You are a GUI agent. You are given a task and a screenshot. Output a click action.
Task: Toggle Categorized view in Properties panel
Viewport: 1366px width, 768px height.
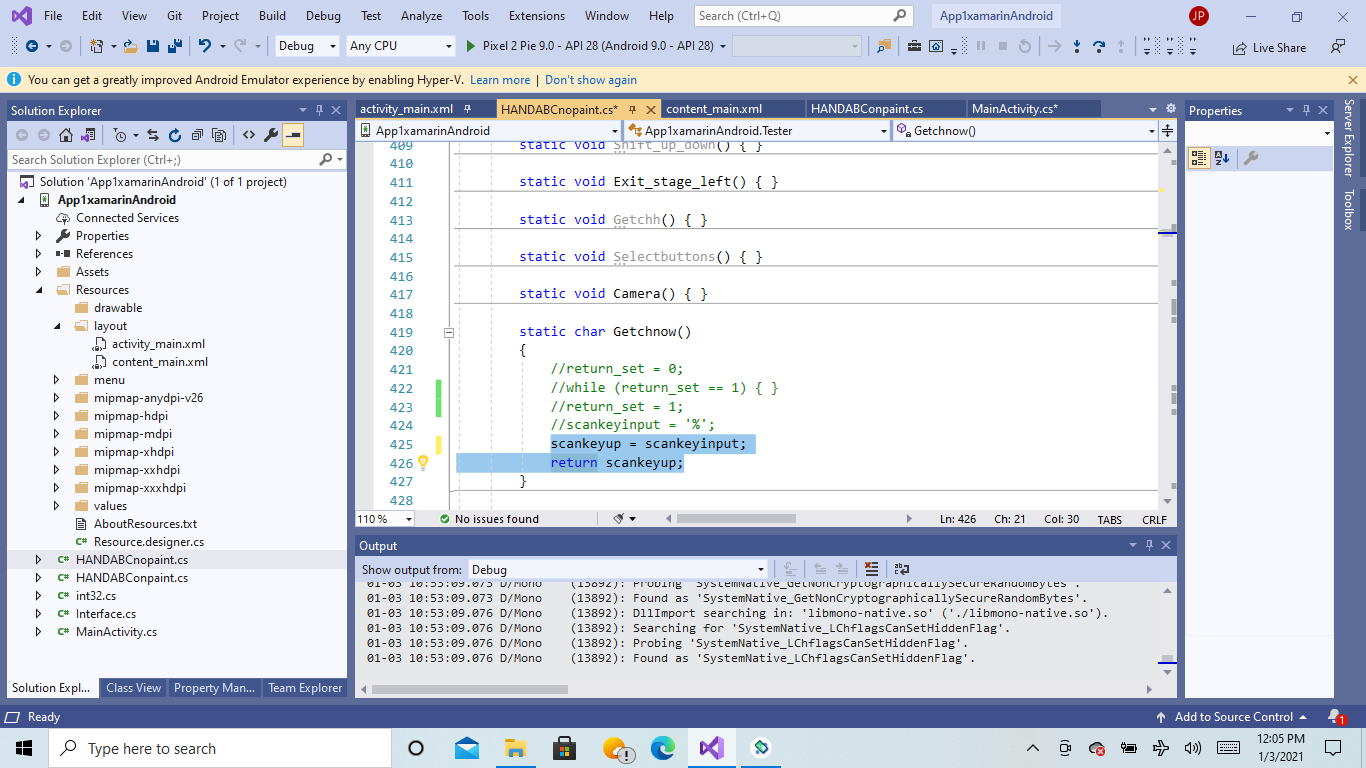1199,158
